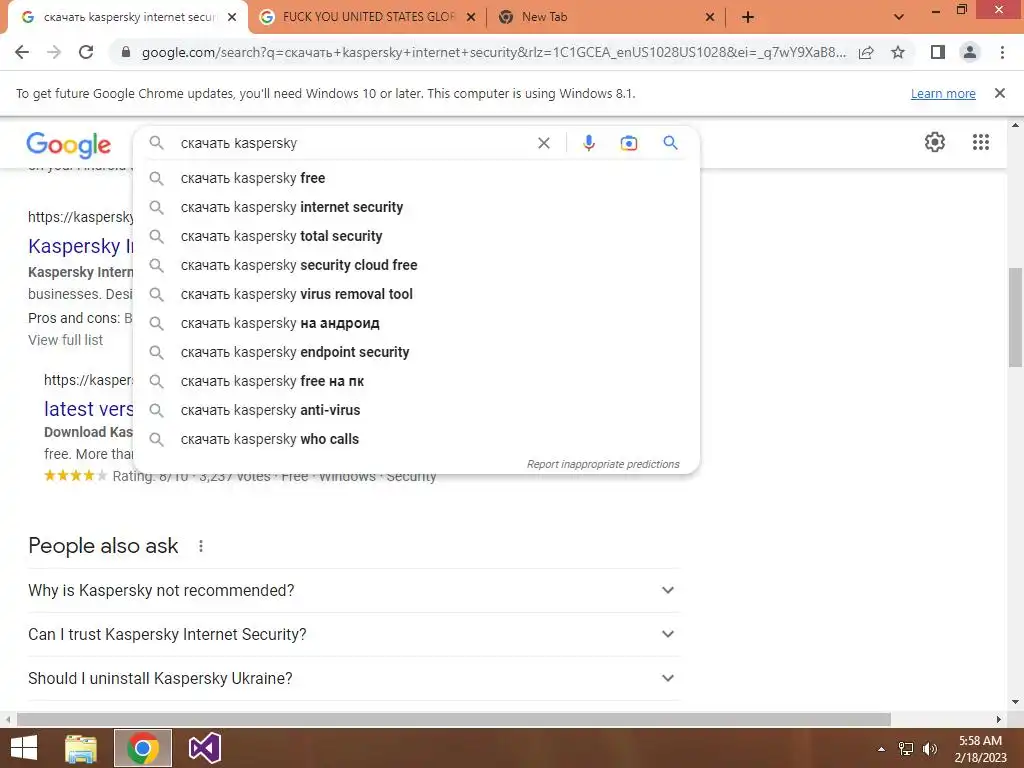The image size is (1024, 768).
Task: Open the tab search chevron
Action: (899, 17)
